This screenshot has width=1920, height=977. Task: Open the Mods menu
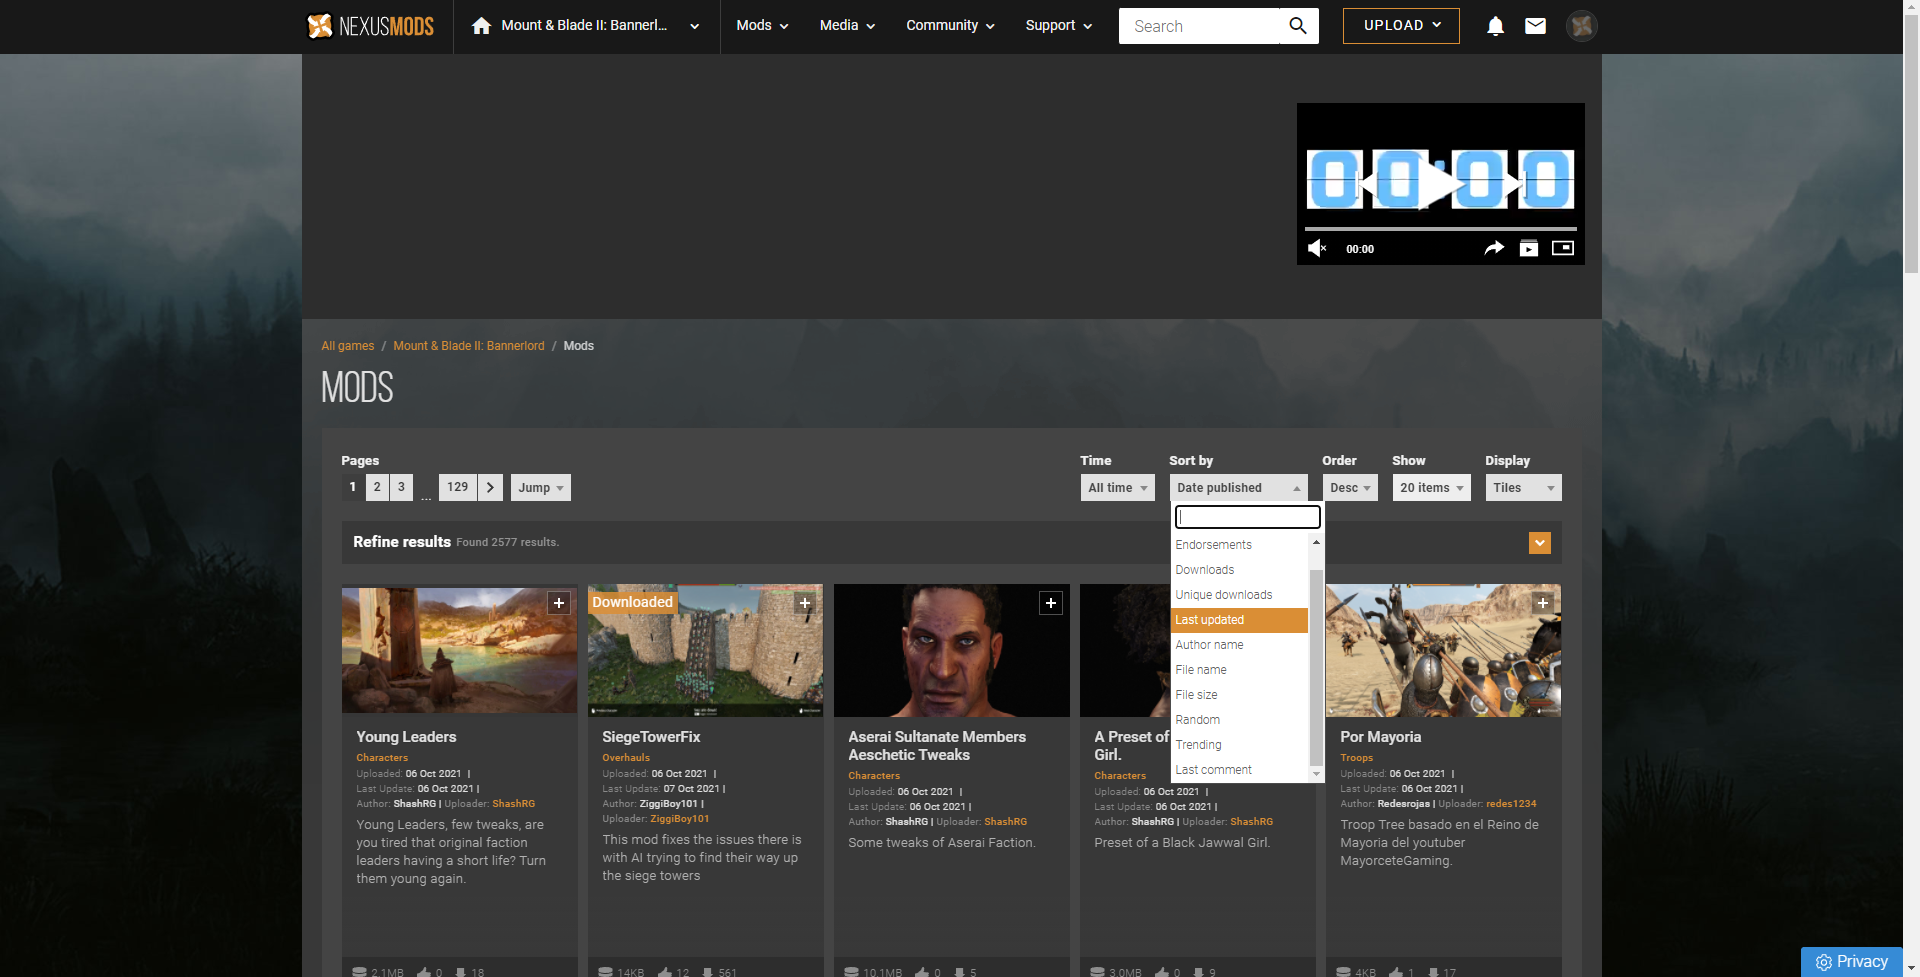[x=762, y=26]
